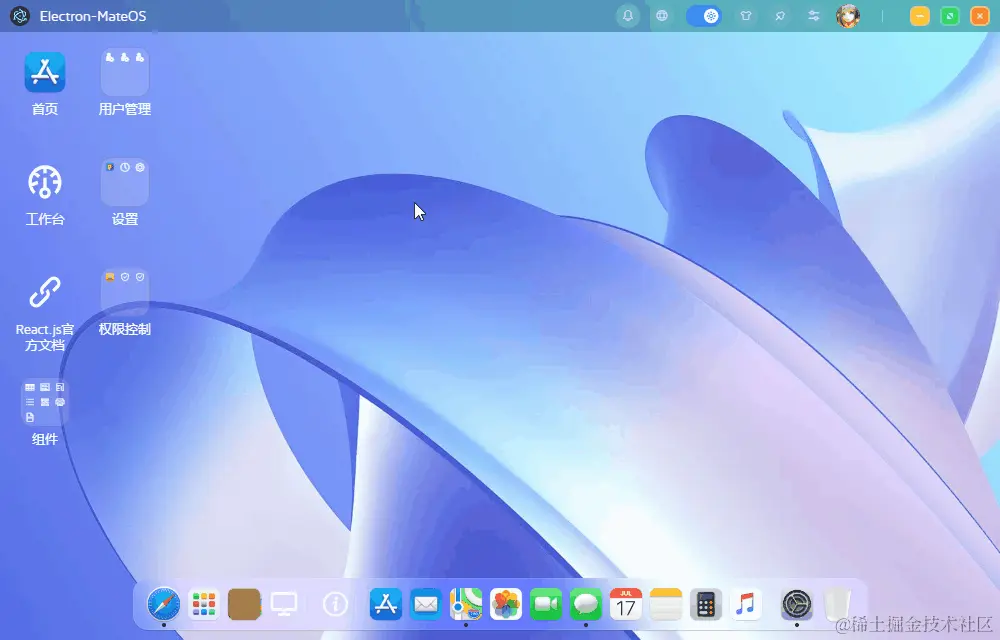Image resolution: width=1000 pixels, height=640 pixels.
Task: Click the pin icon in the top bar
Action: coord(780,16)
